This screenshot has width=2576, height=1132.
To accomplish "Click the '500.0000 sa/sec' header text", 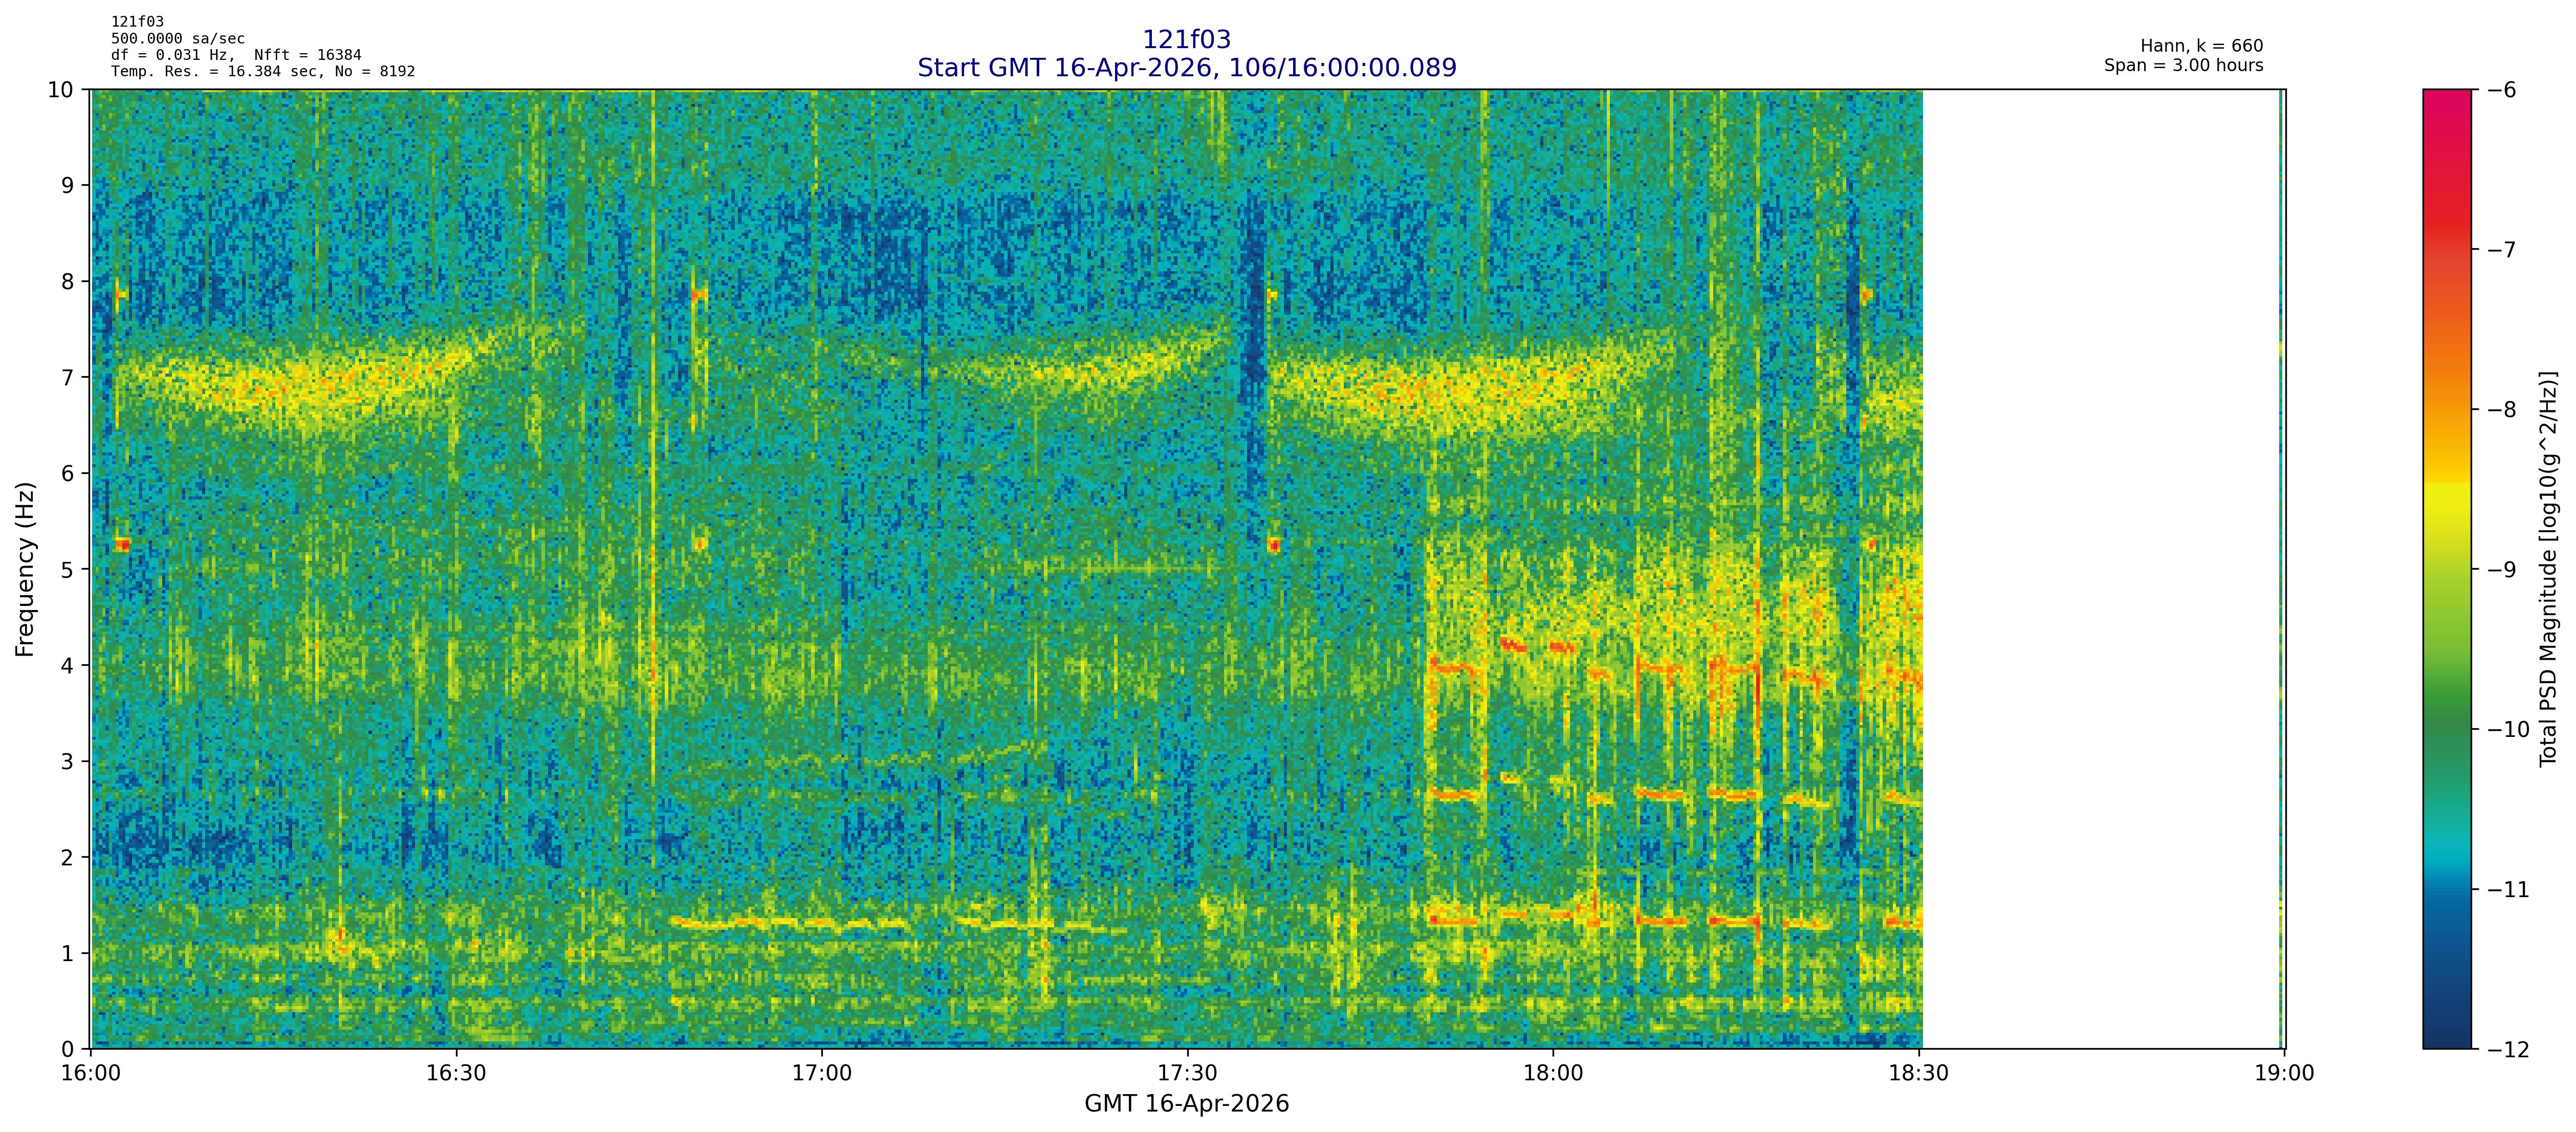I will [x=177, y=39].
